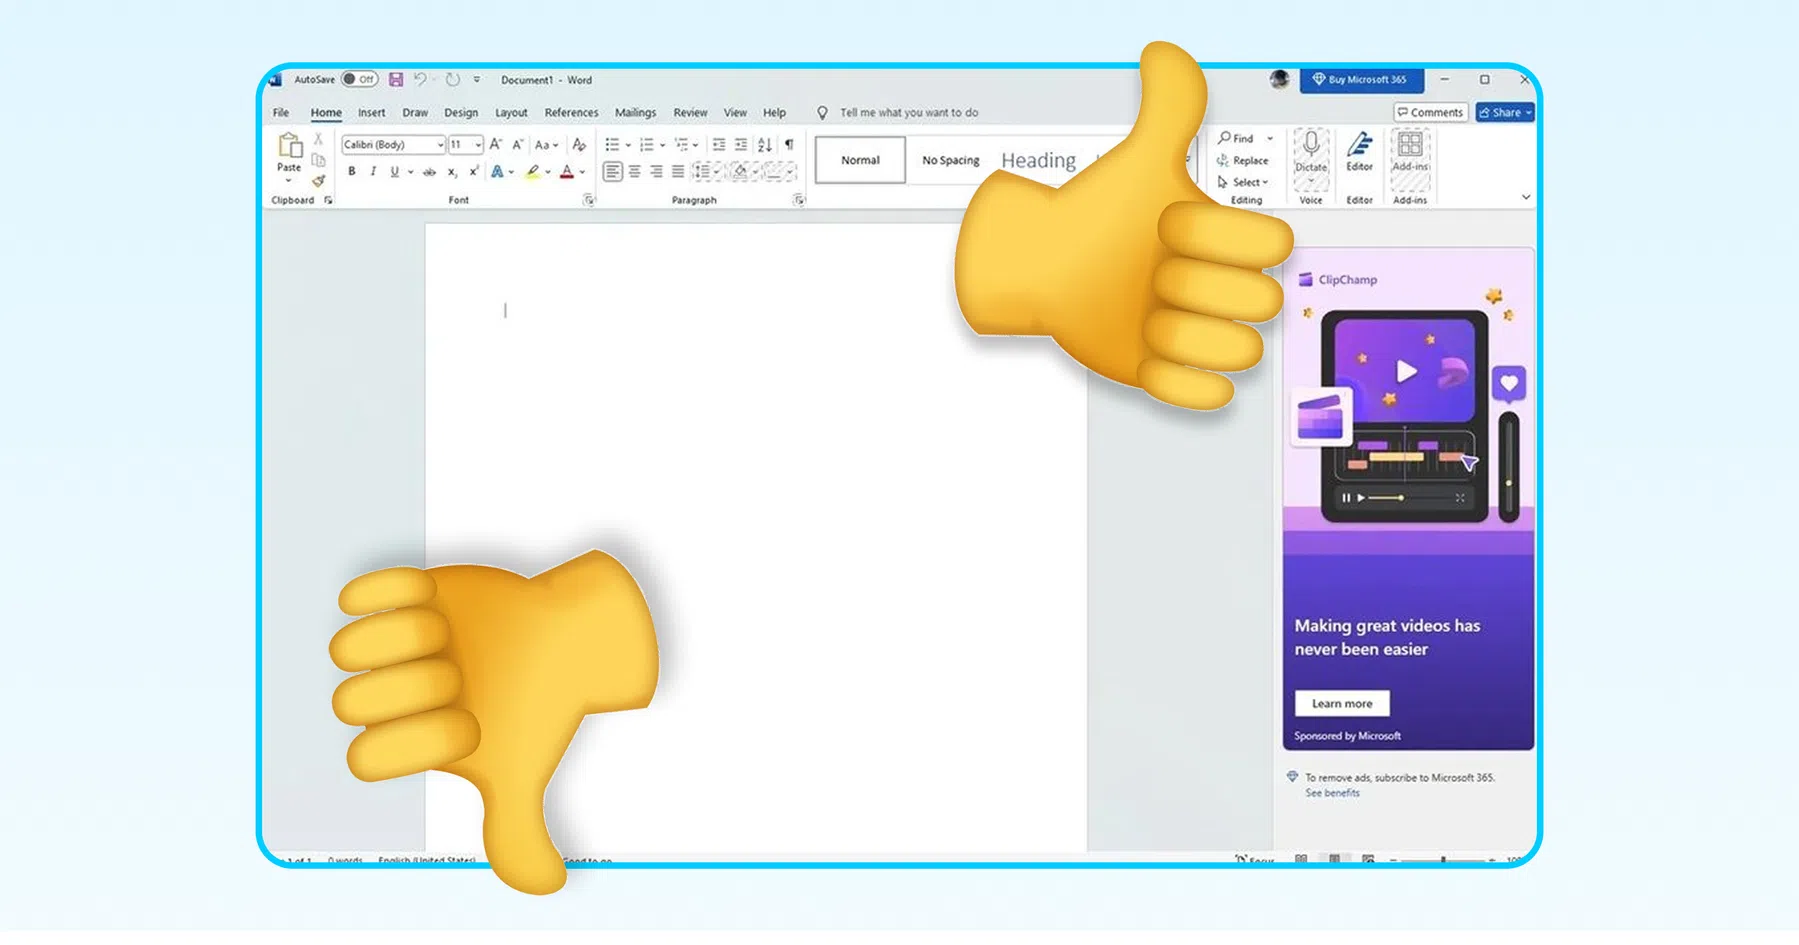Clear all formatting icon
The height and width of the screenshot is (945, 1799).
point(579,145)
